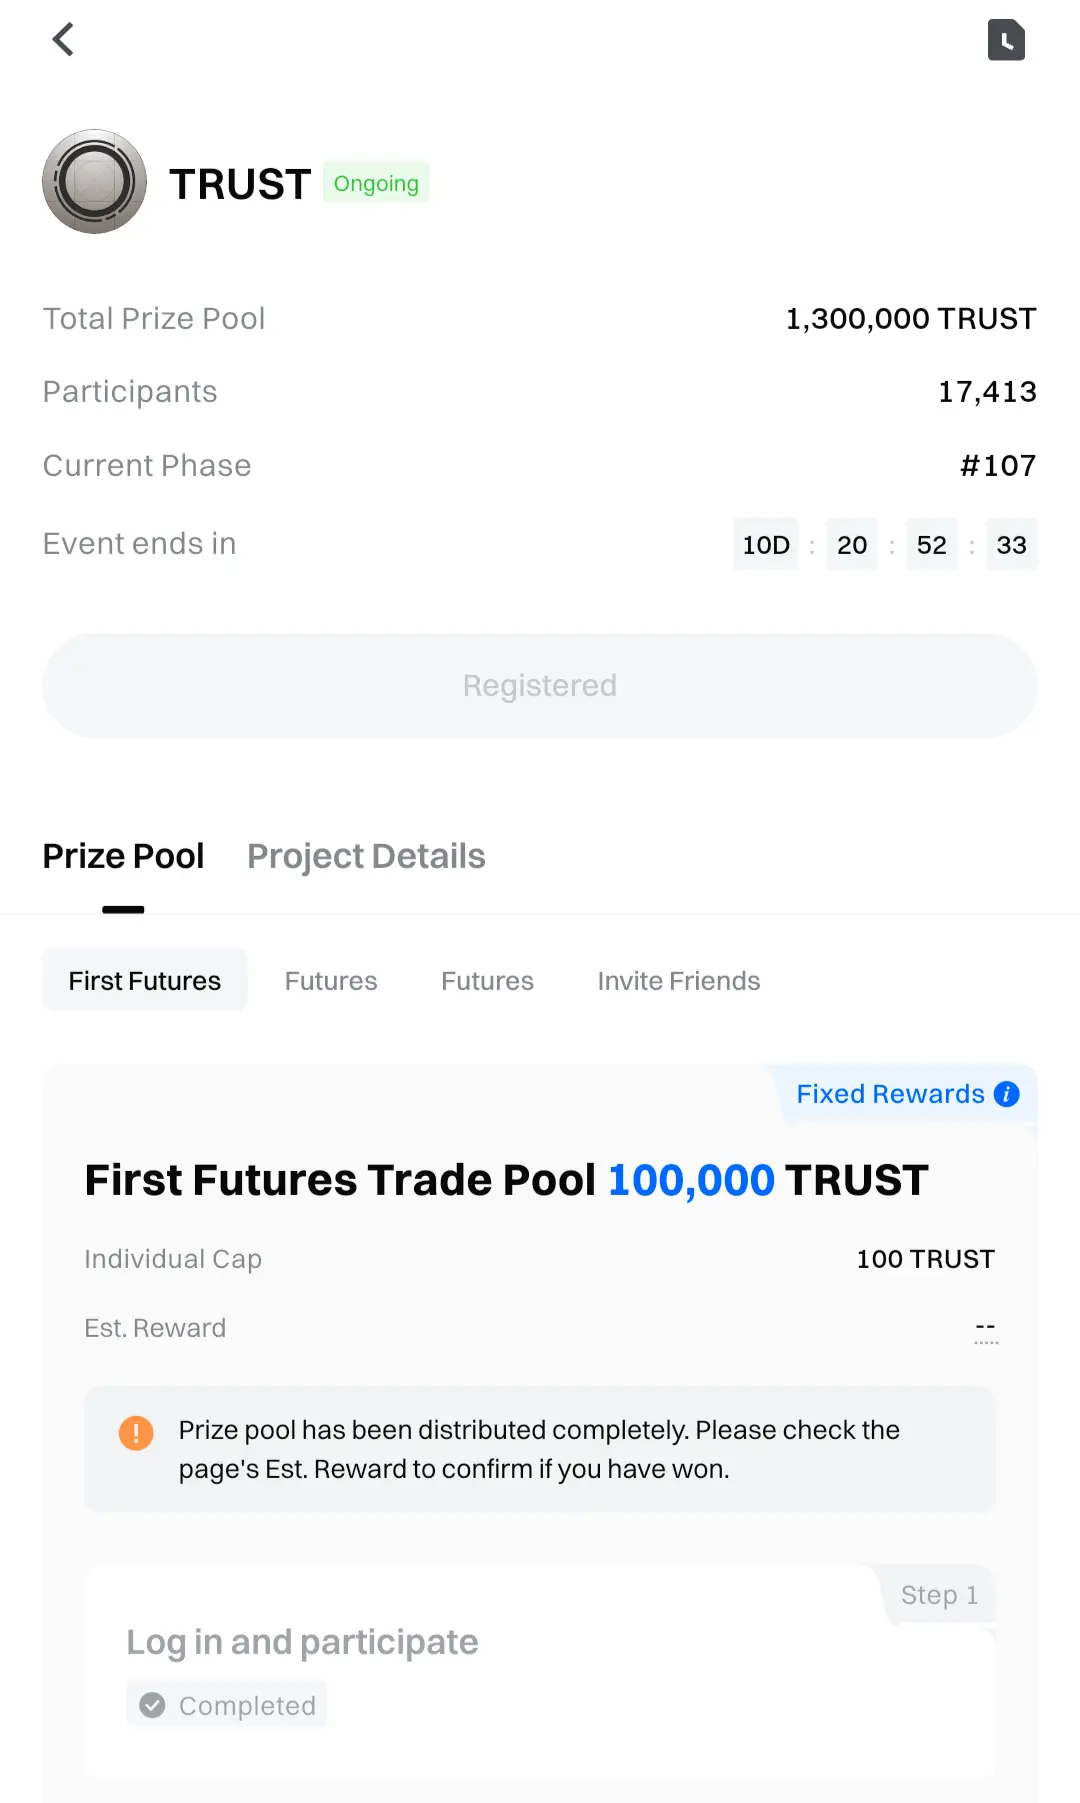Tap the orange warning exclamation icon
This screenshot has width=1080, height=1803.
pos(136,1432)
